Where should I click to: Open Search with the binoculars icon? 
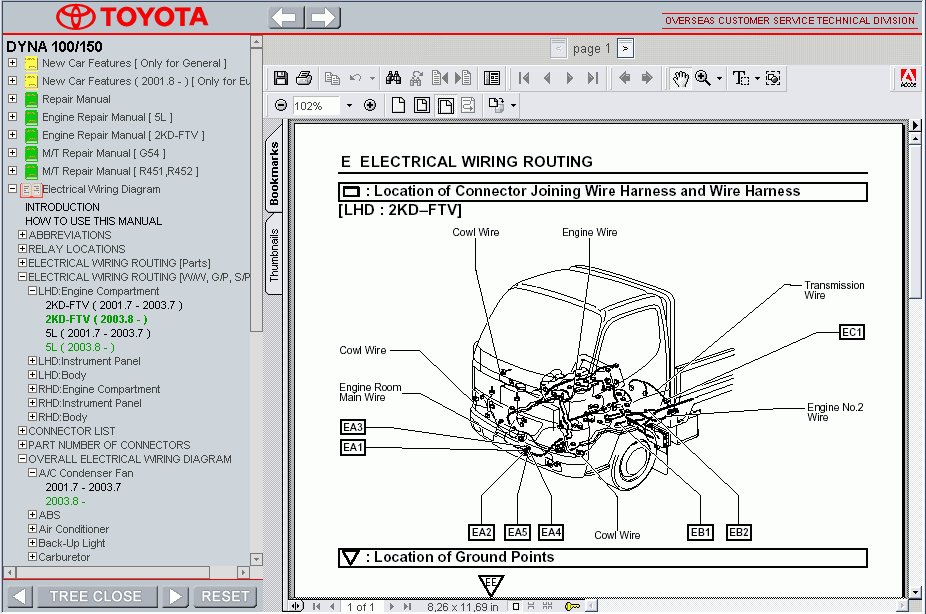coord(393,78)
